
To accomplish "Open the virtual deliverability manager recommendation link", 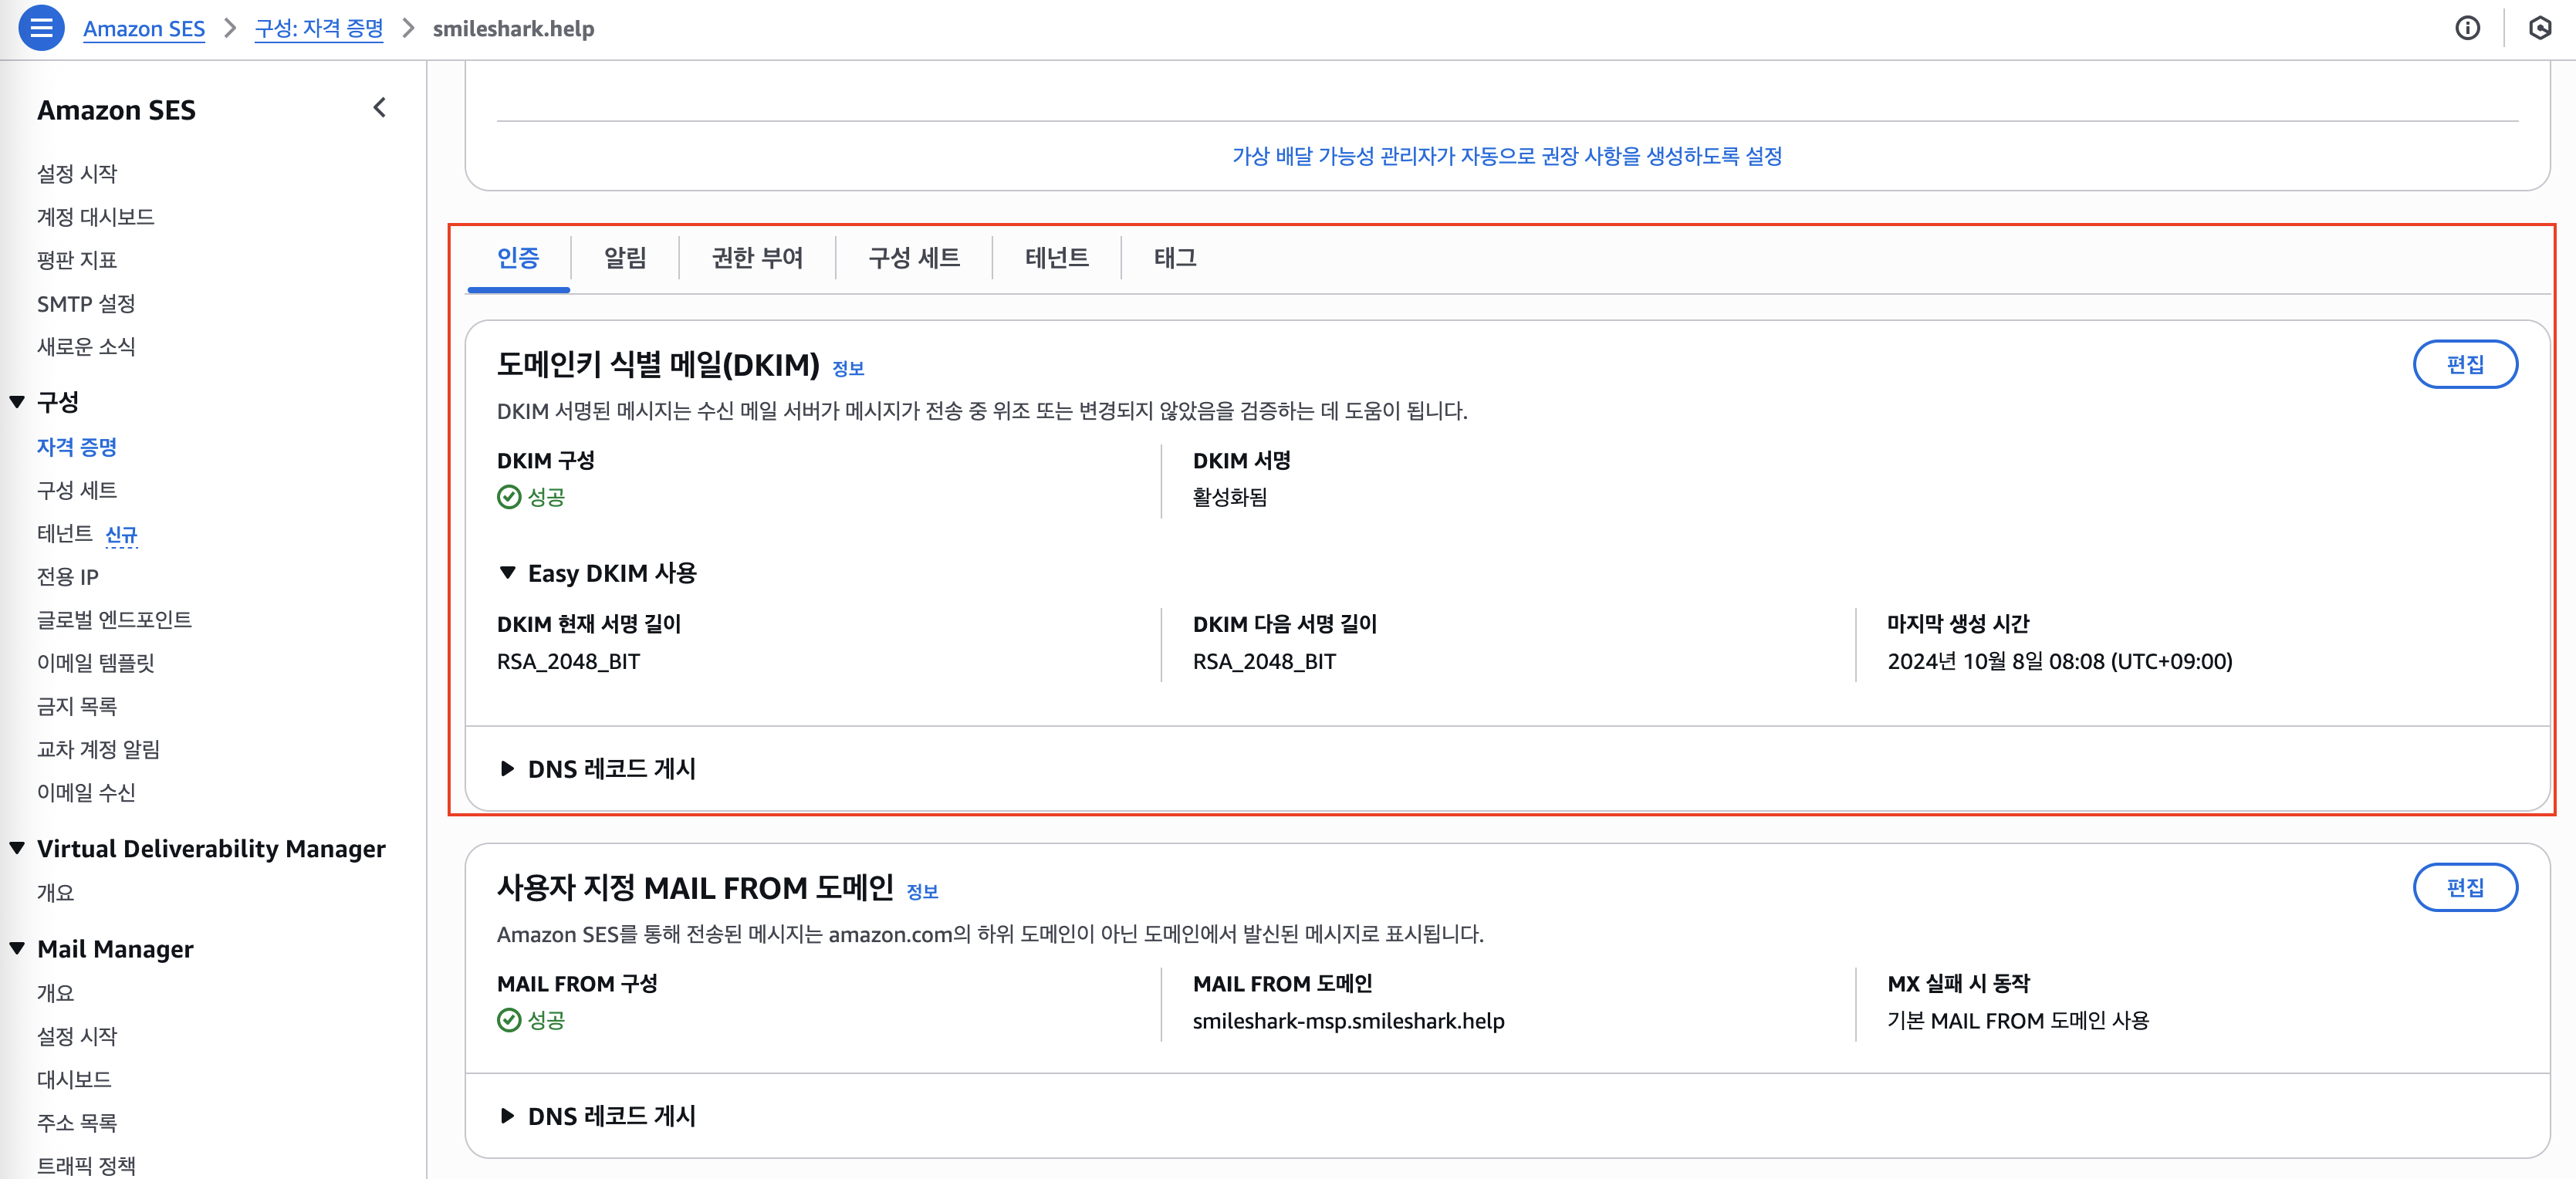I will click(x=1506, y=156).
